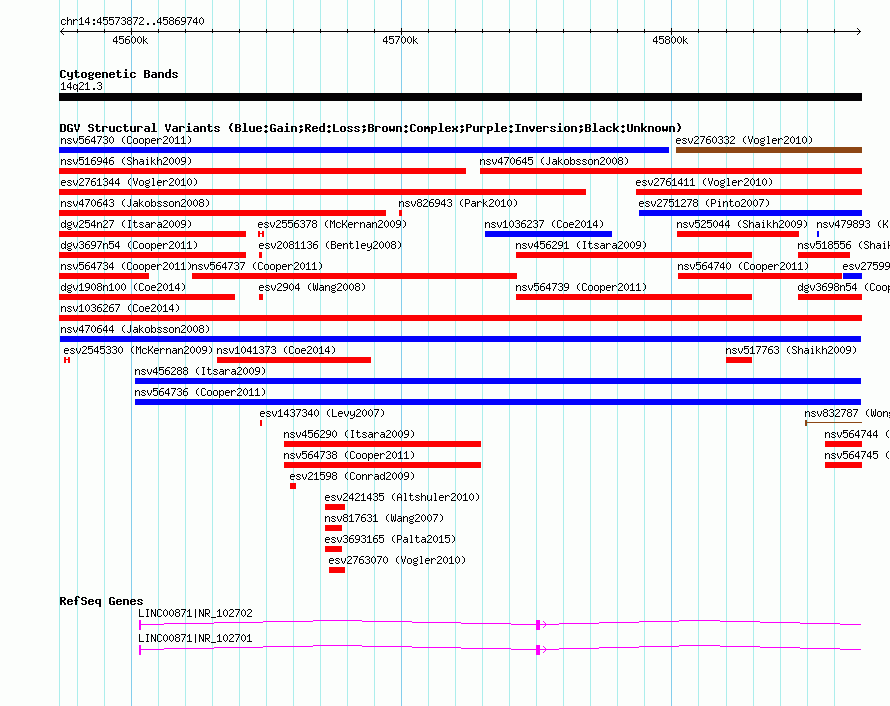890x706 pixels.
Task: Click the nsv1041373 (Coe2014) red bar
Action: pos(294,360)
